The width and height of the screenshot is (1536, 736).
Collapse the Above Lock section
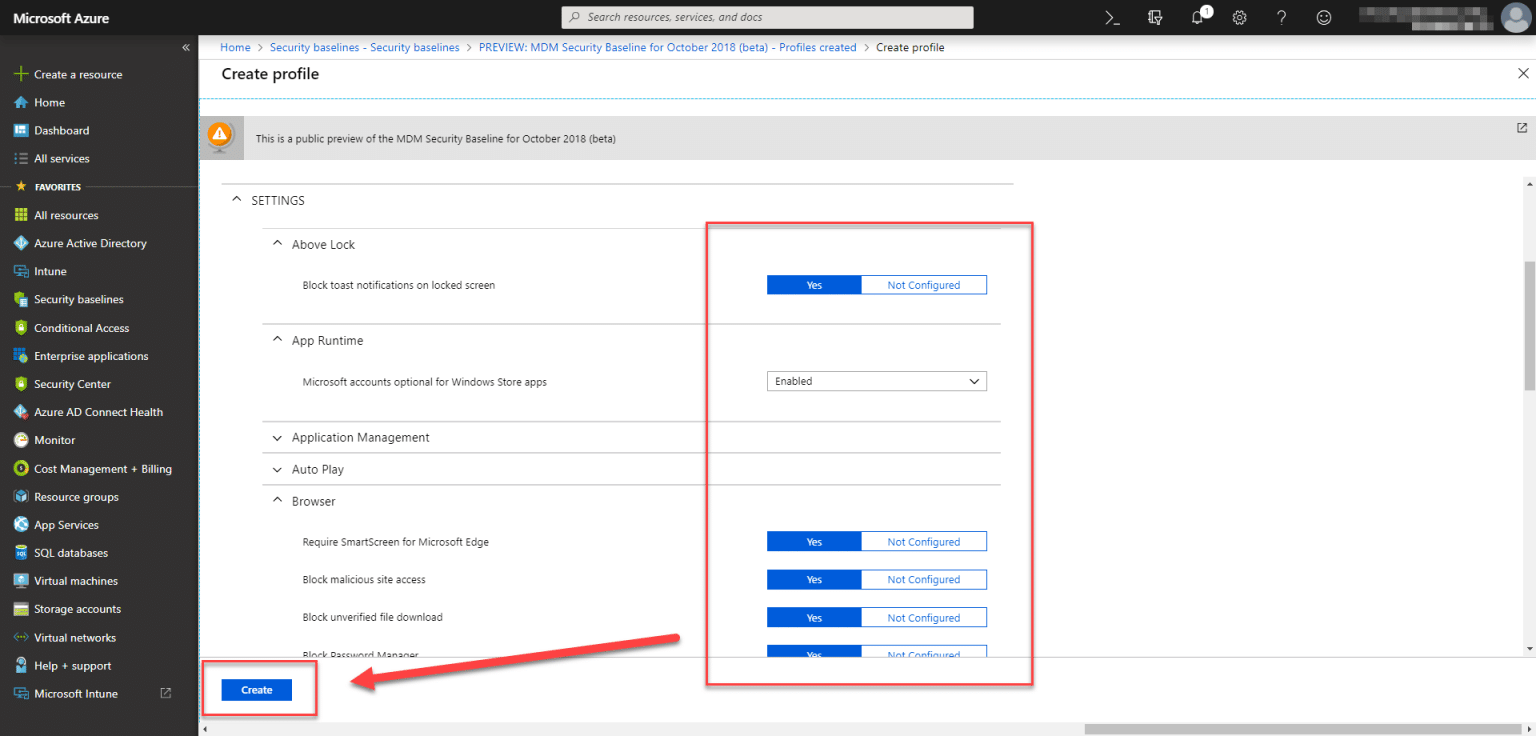pos(277,244)
